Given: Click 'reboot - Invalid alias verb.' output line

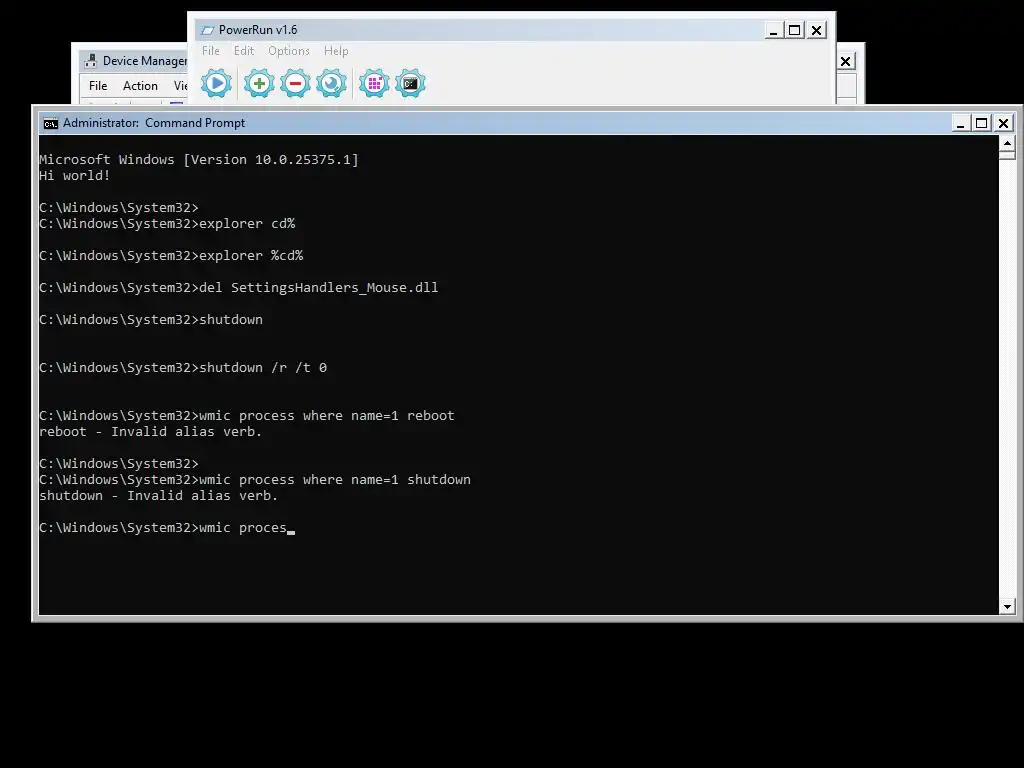Looking at the screenshot, I should pos(150,432).
